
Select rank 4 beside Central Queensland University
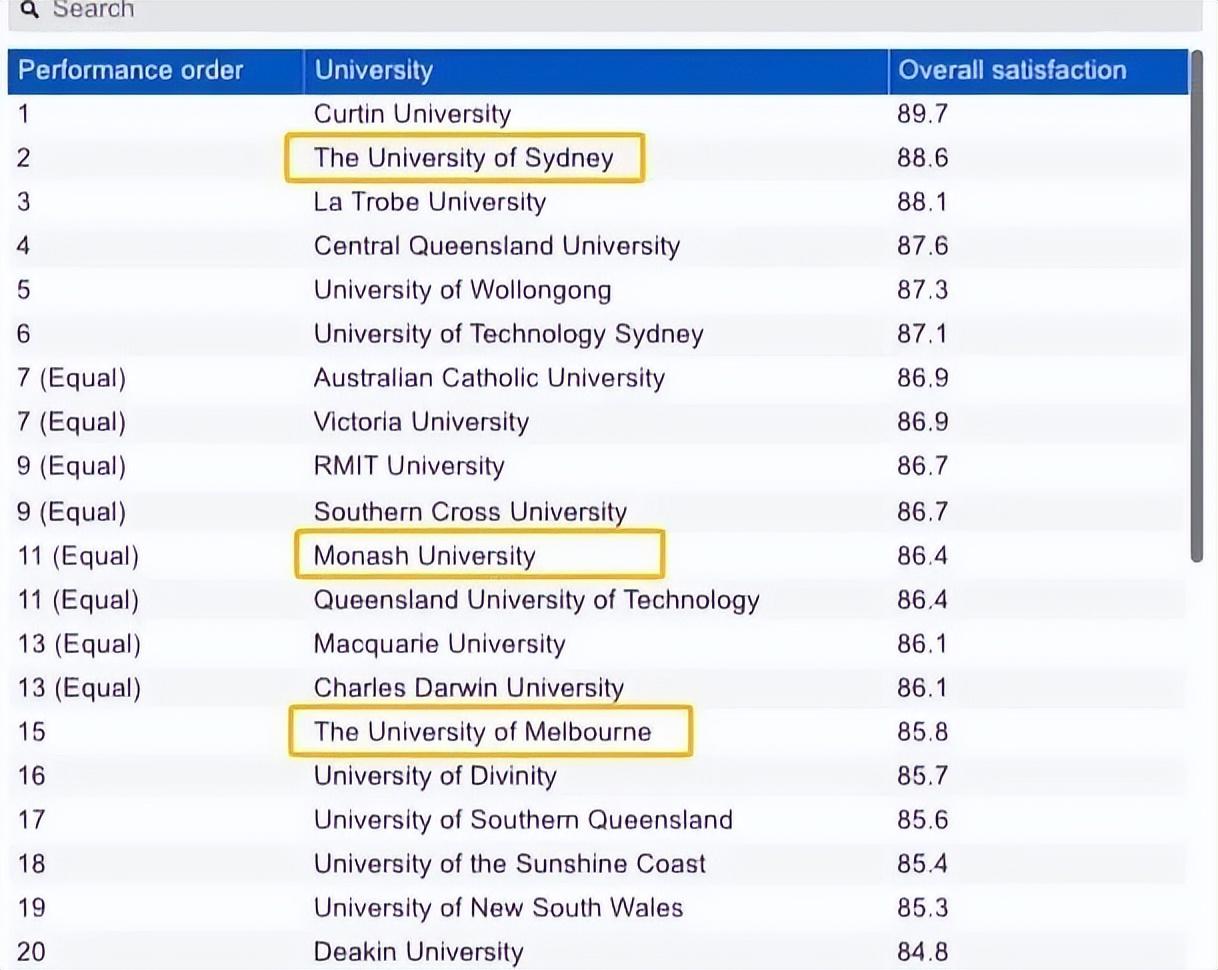coord(24,246)
